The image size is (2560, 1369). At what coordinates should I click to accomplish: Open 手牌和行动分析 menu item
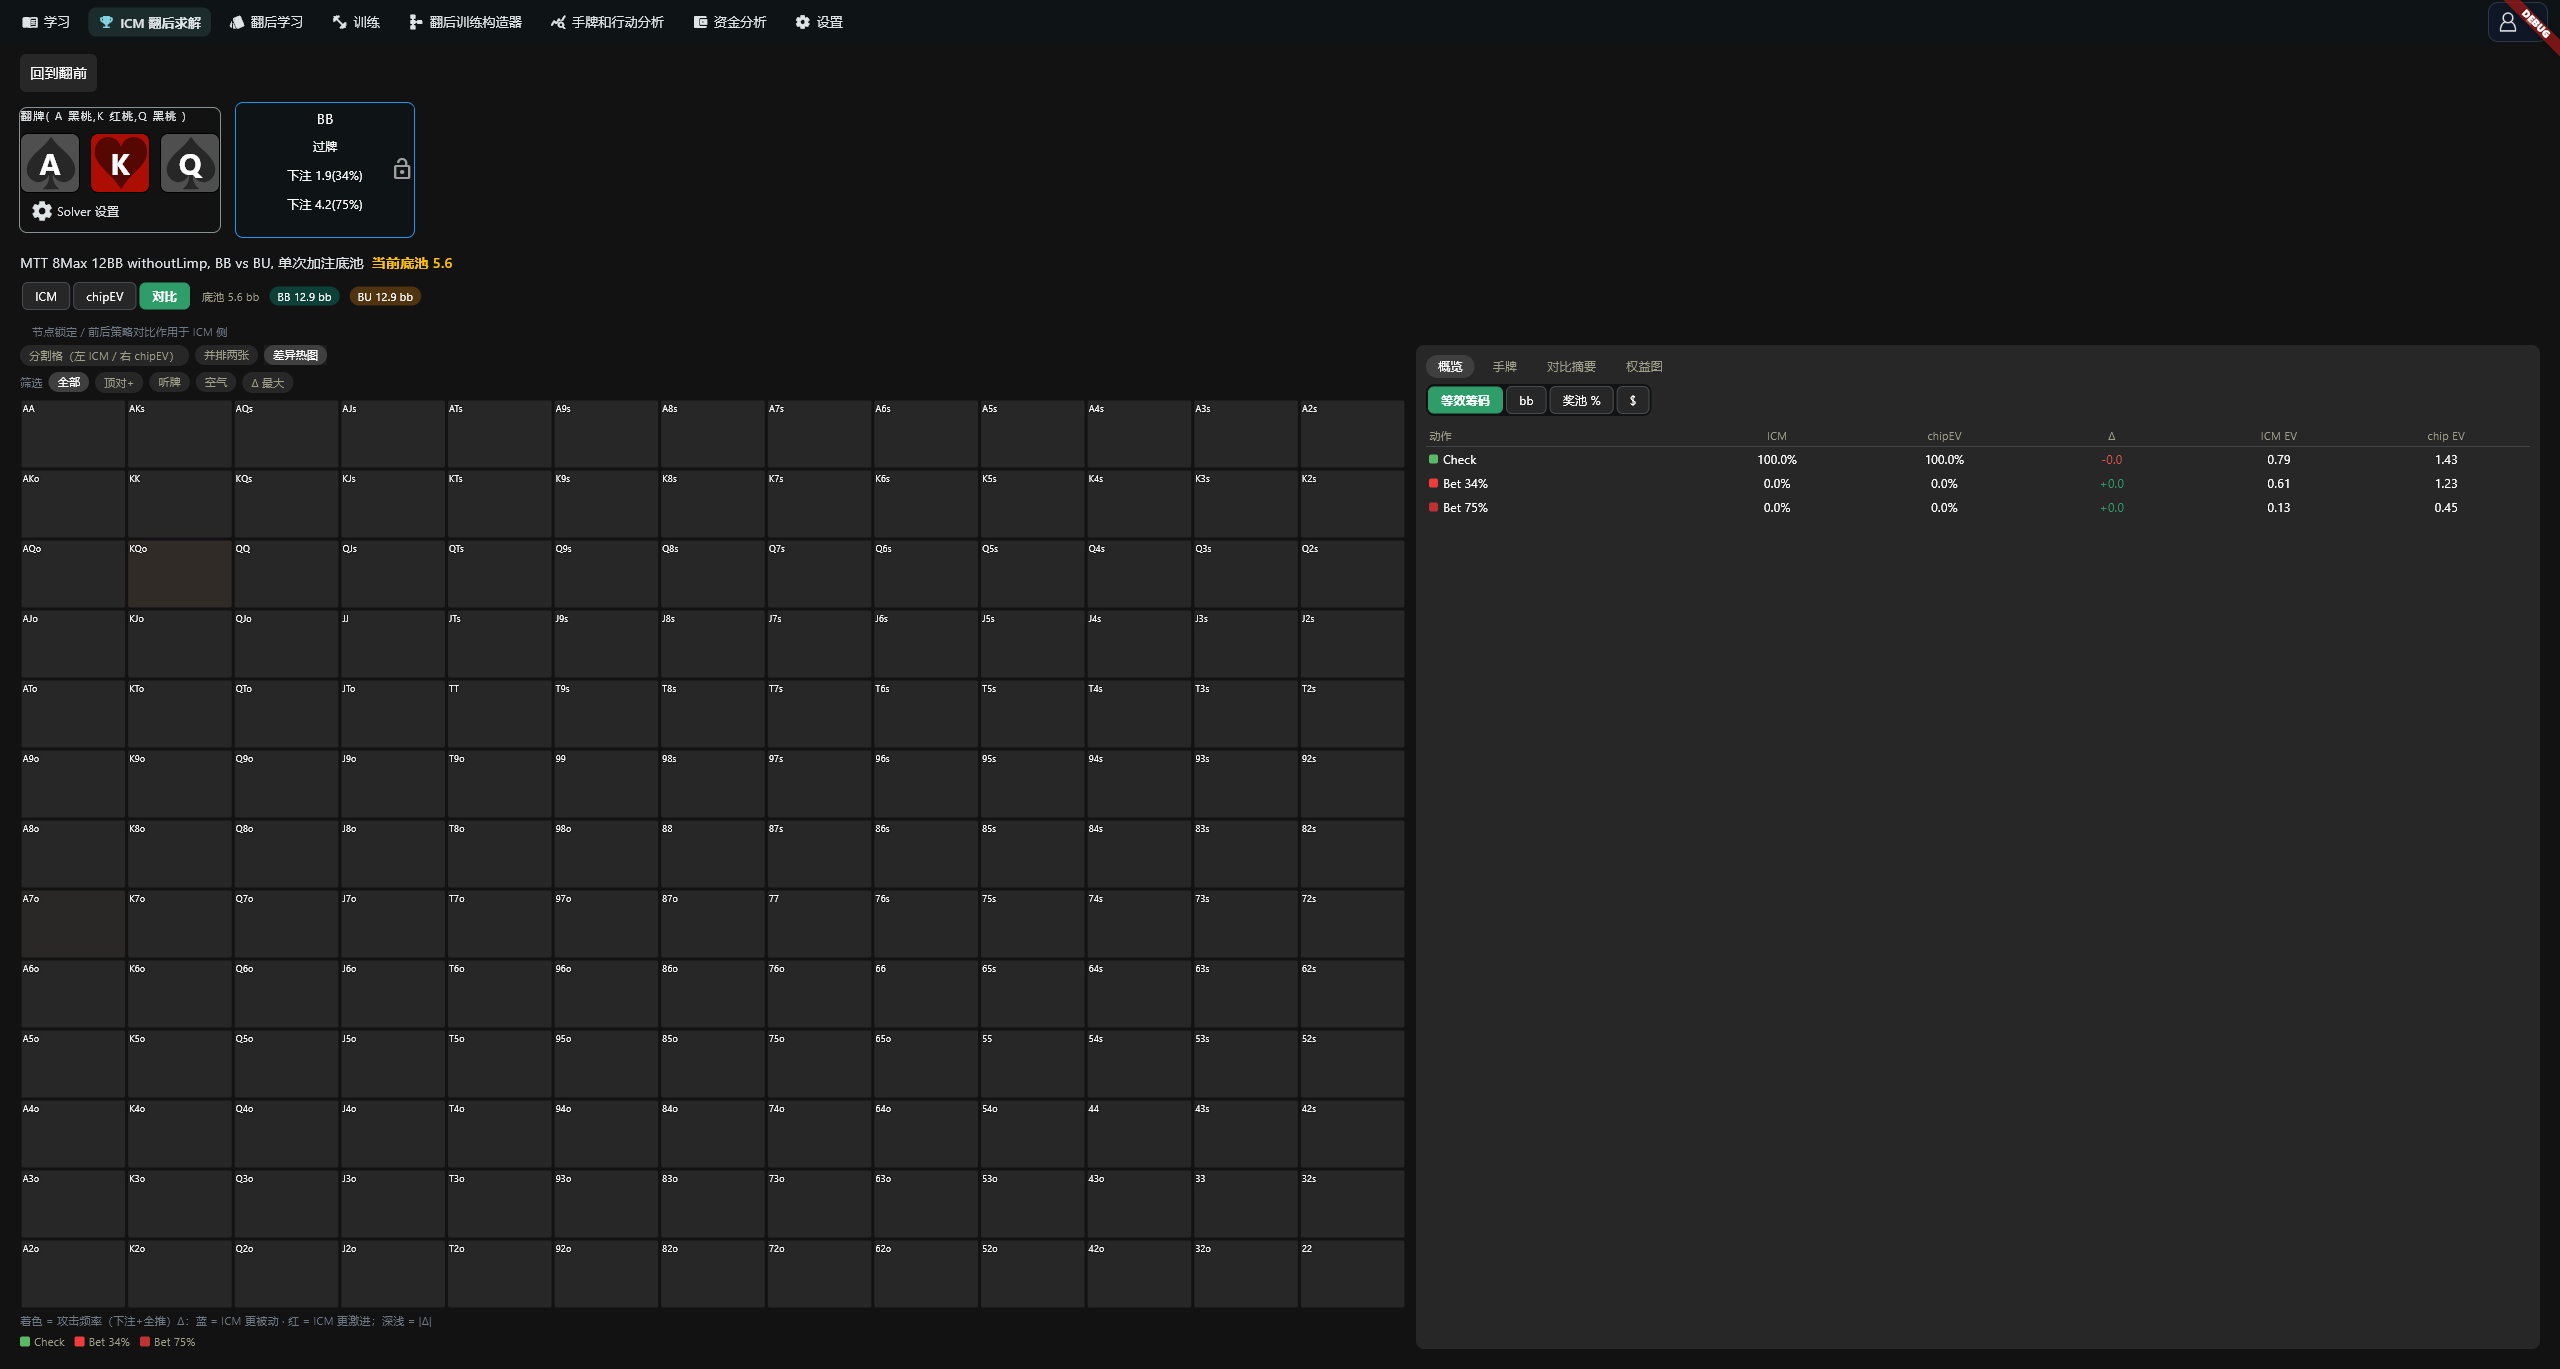coord(607,22)
